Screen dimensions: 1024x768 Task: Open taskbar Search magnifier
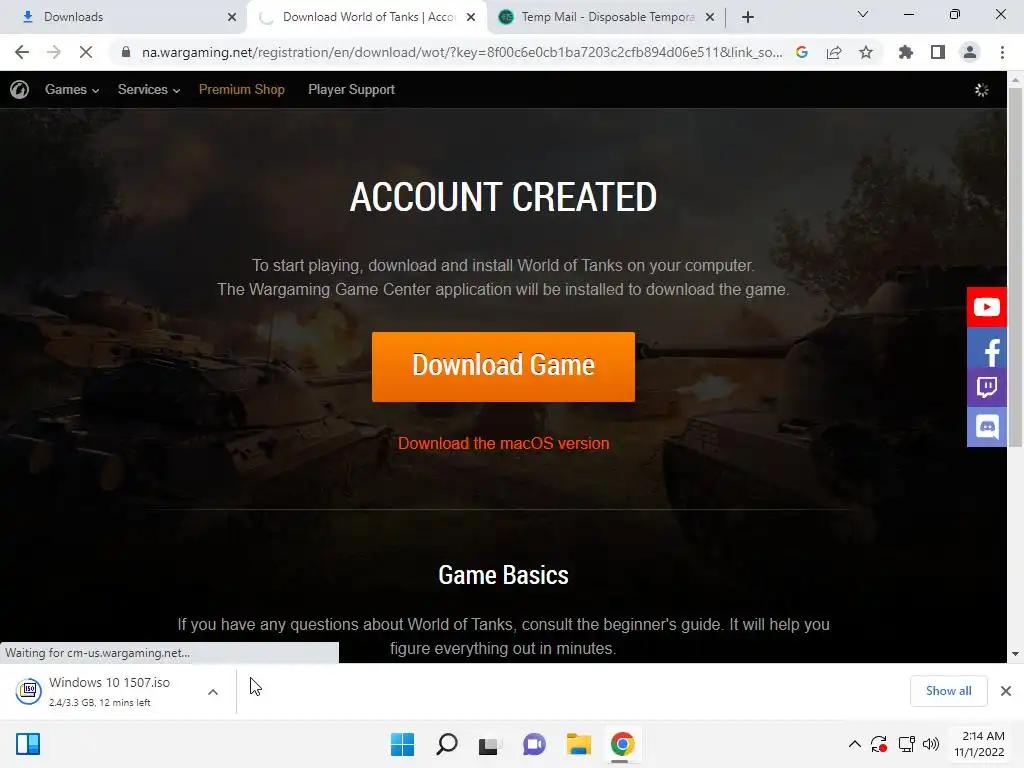pyautogui.click(x=447, y=744)
